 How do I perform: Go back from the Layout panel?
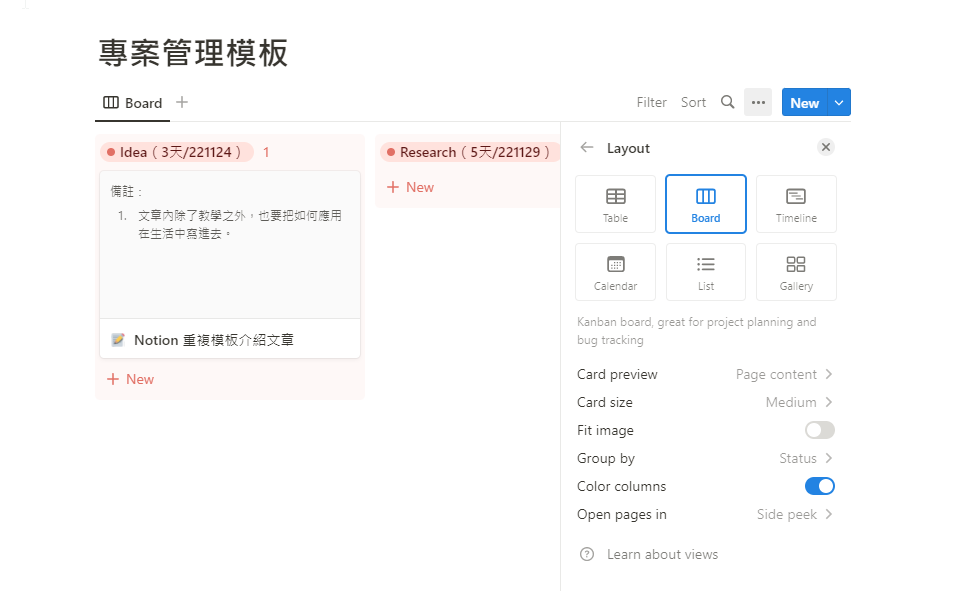click(587, 148)
